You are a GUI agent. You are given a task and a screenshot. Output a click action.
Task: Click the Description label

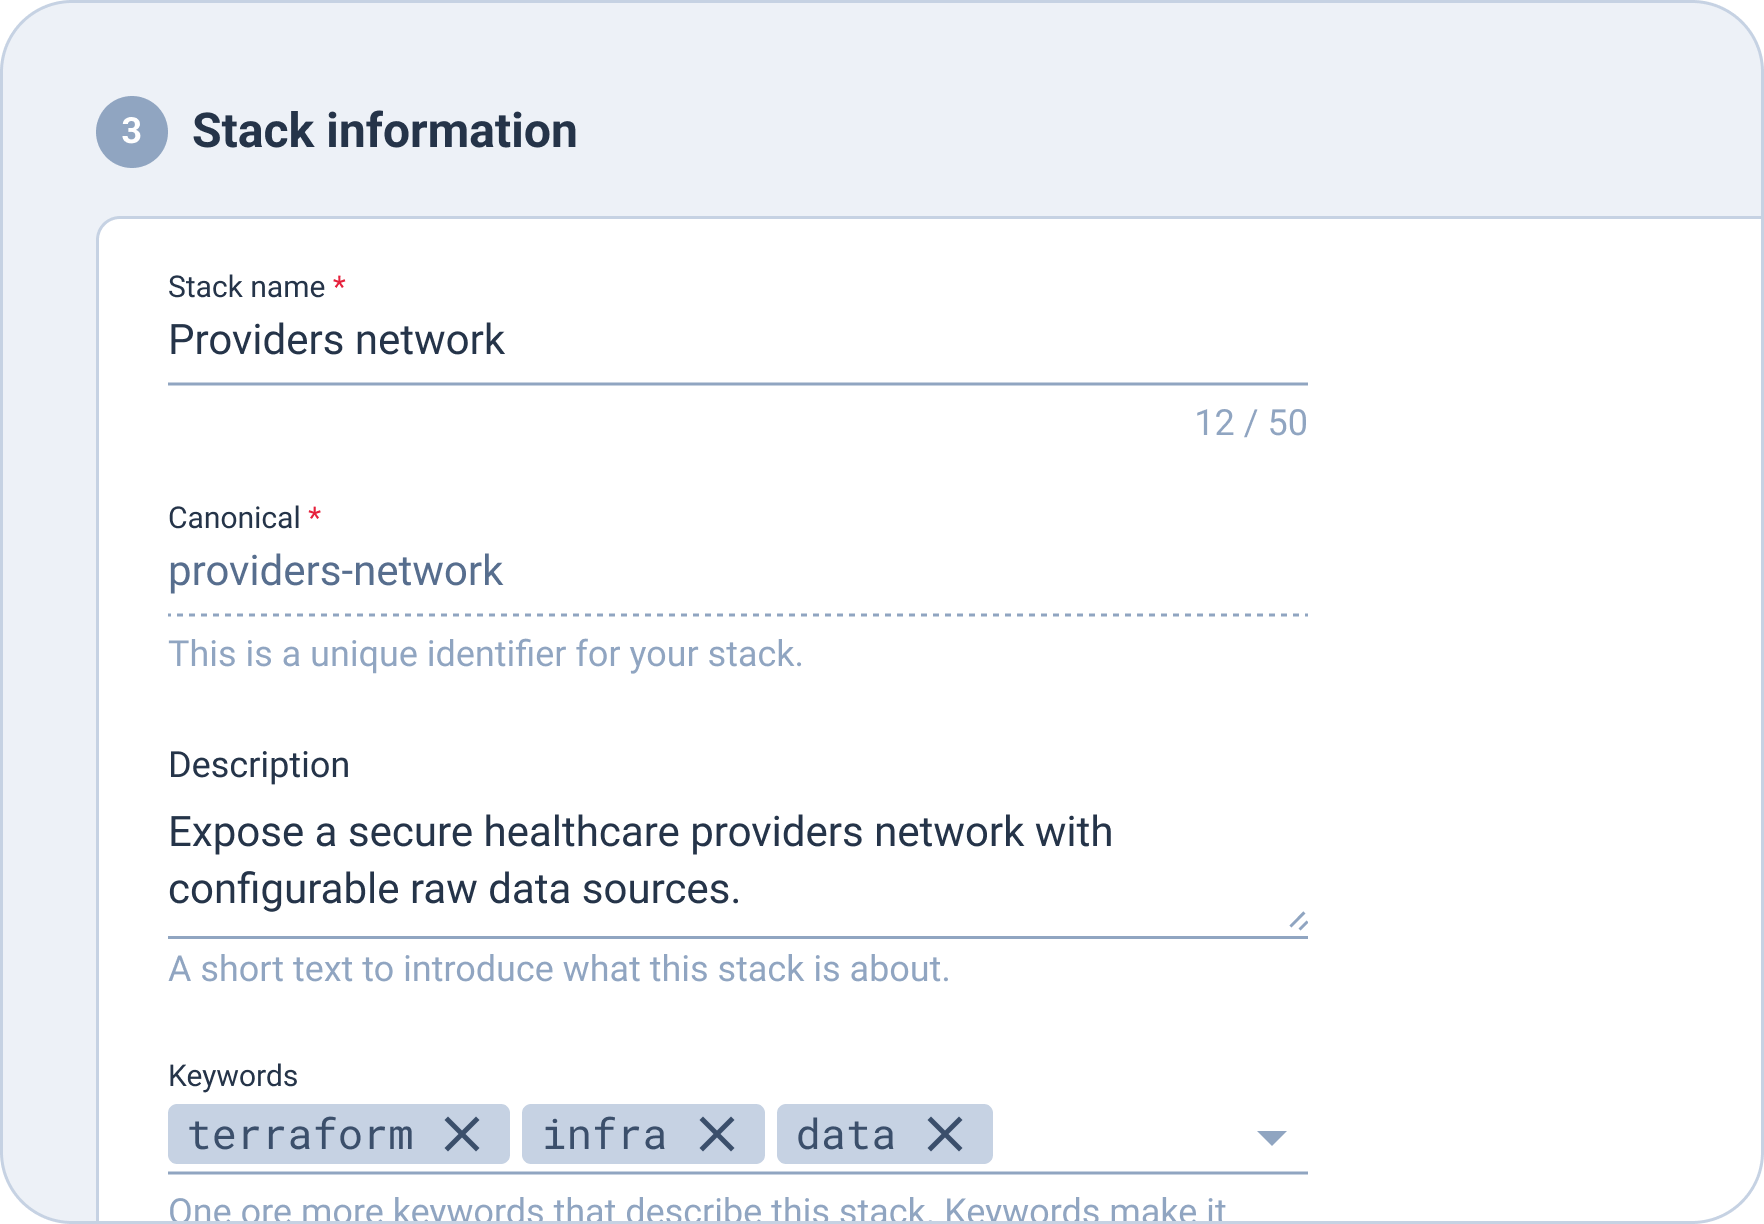(259, 765)
